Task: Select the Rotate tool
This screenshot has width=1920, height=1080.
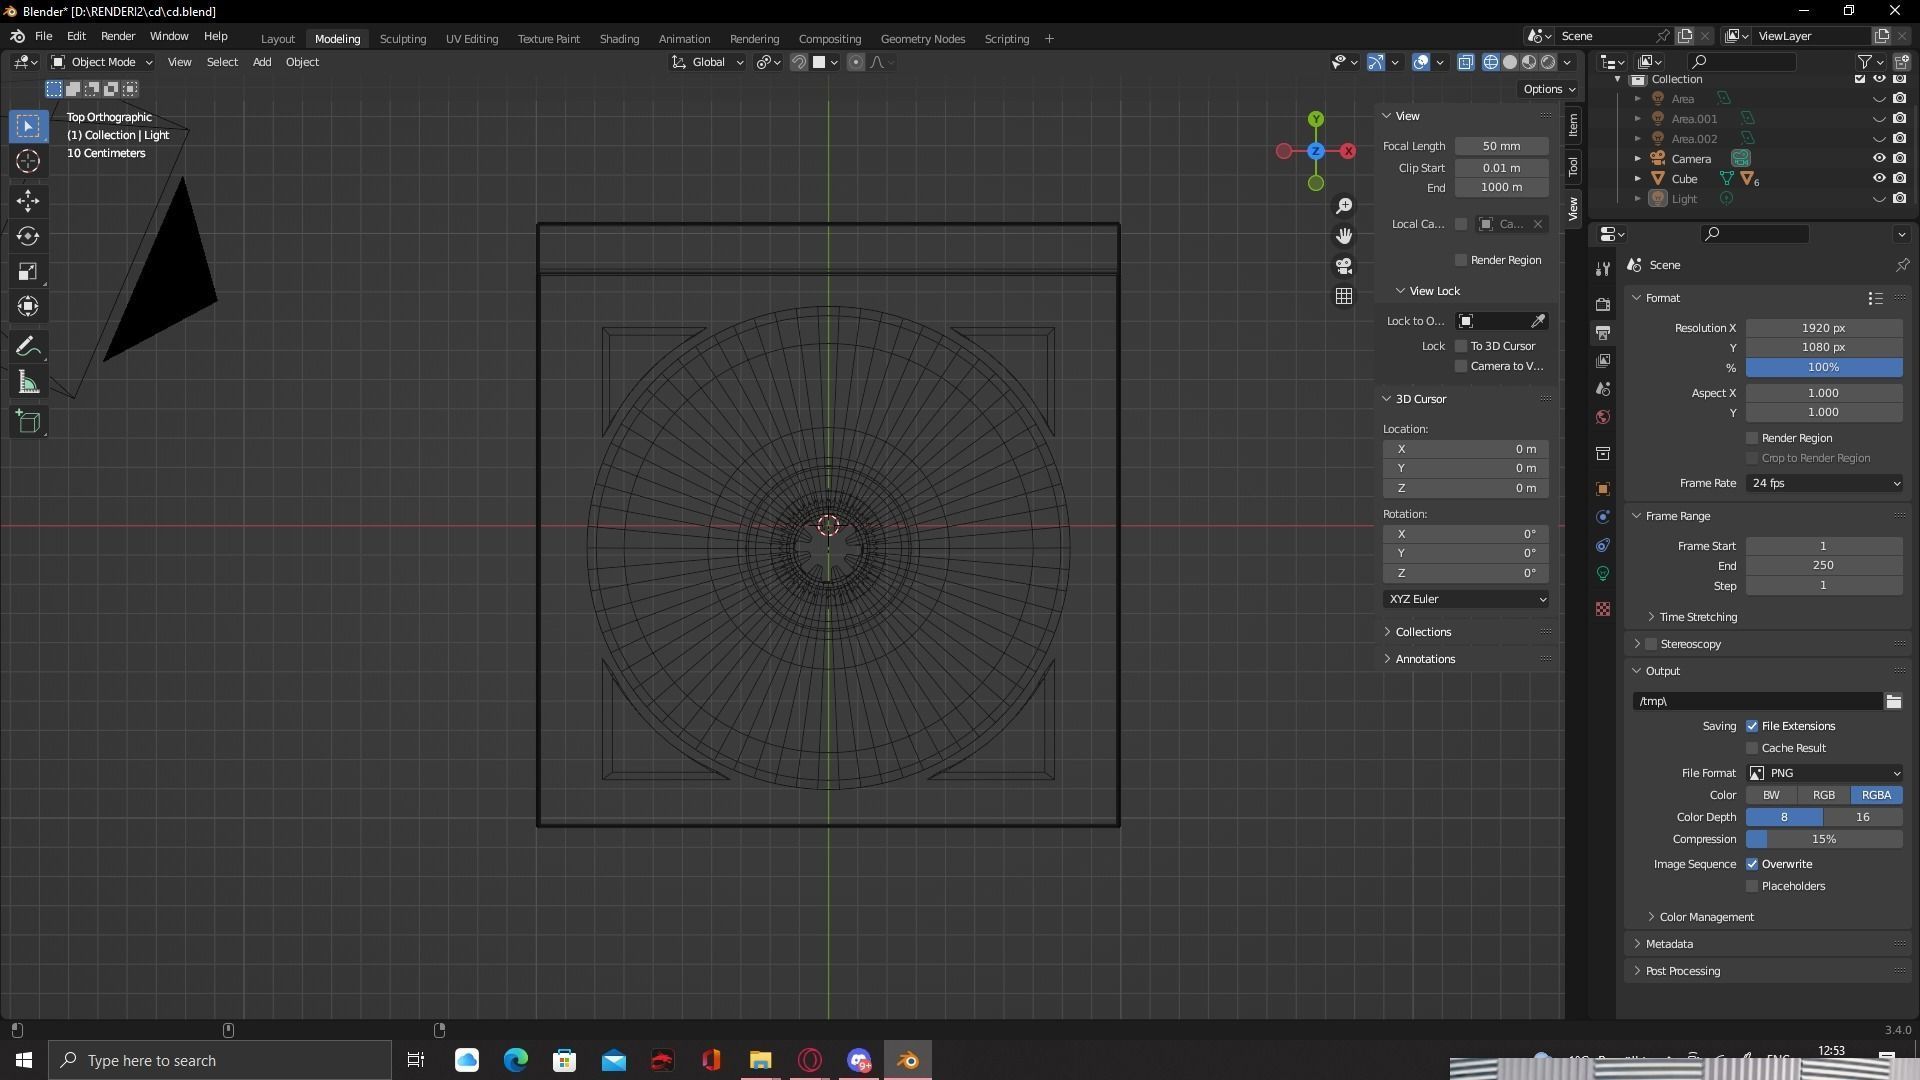Action: tap(28, 236)
